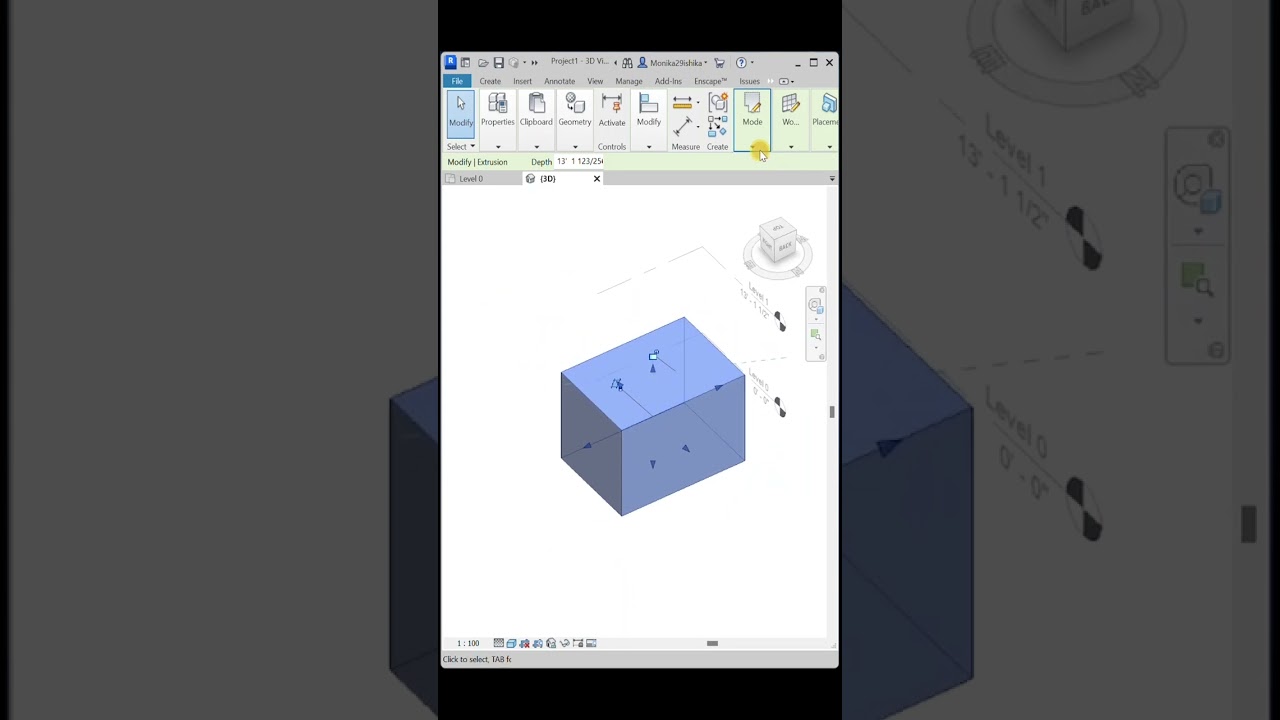Viewport: 1280px width, 720px height.
Task: Toggle Show Crop Region in view control bar
Action: coord(537,643)
